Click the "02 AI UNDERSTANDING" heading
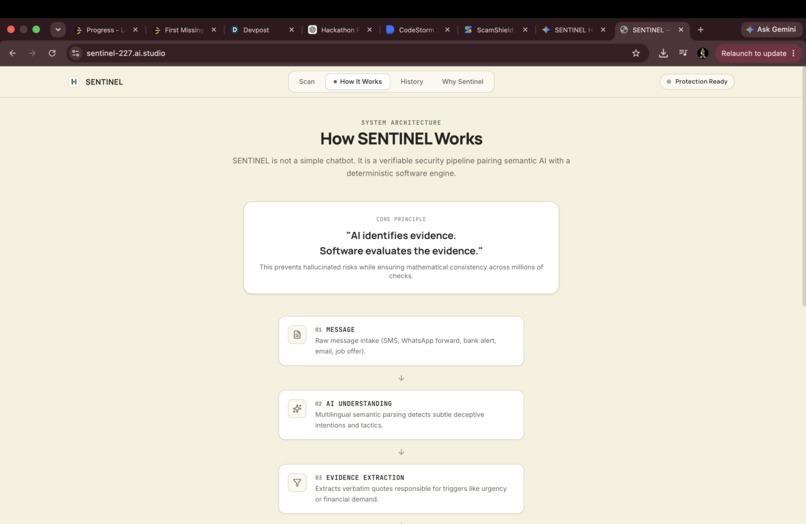Viewport: 806px width, 524px height. pos(354,404)
